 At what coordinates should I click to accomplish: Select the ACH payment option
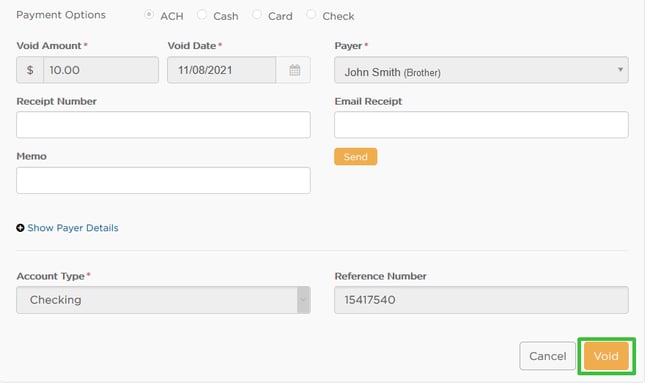149,15
